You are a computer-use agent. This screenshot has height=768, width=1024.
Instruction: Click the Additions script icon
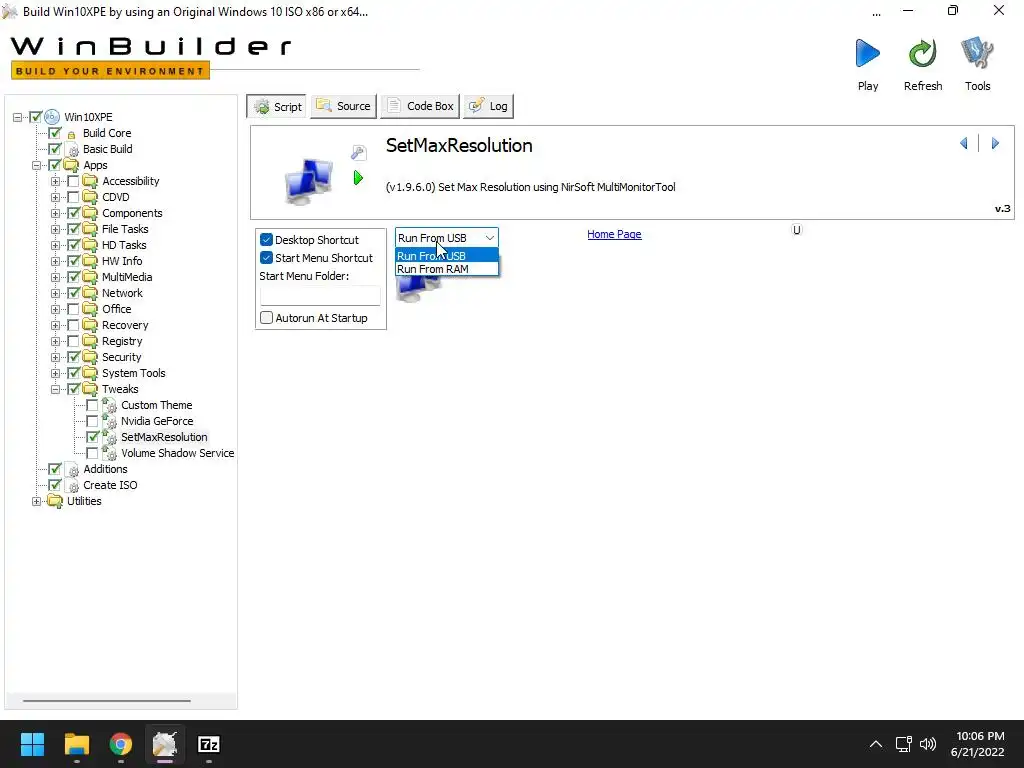[x=73, y=470]
